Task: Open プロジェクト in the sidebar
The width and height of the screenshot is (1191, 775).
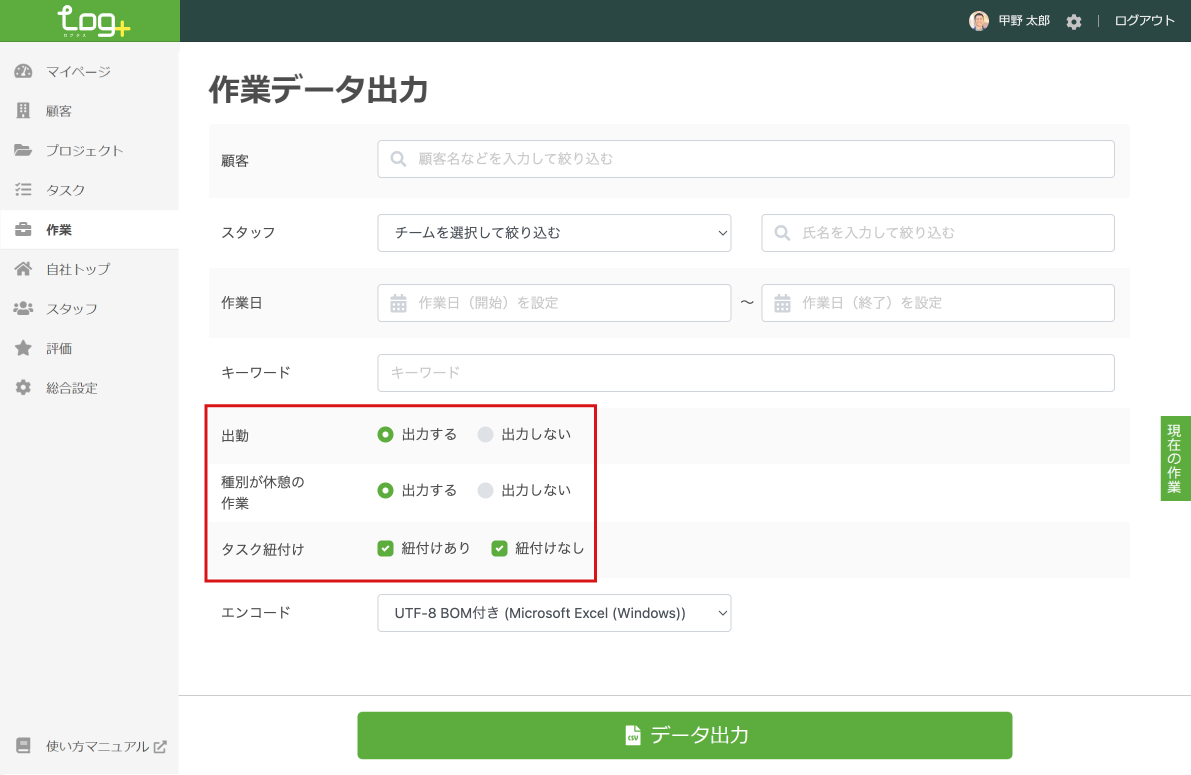Action: pyautogui.click(x=84, y=151)
